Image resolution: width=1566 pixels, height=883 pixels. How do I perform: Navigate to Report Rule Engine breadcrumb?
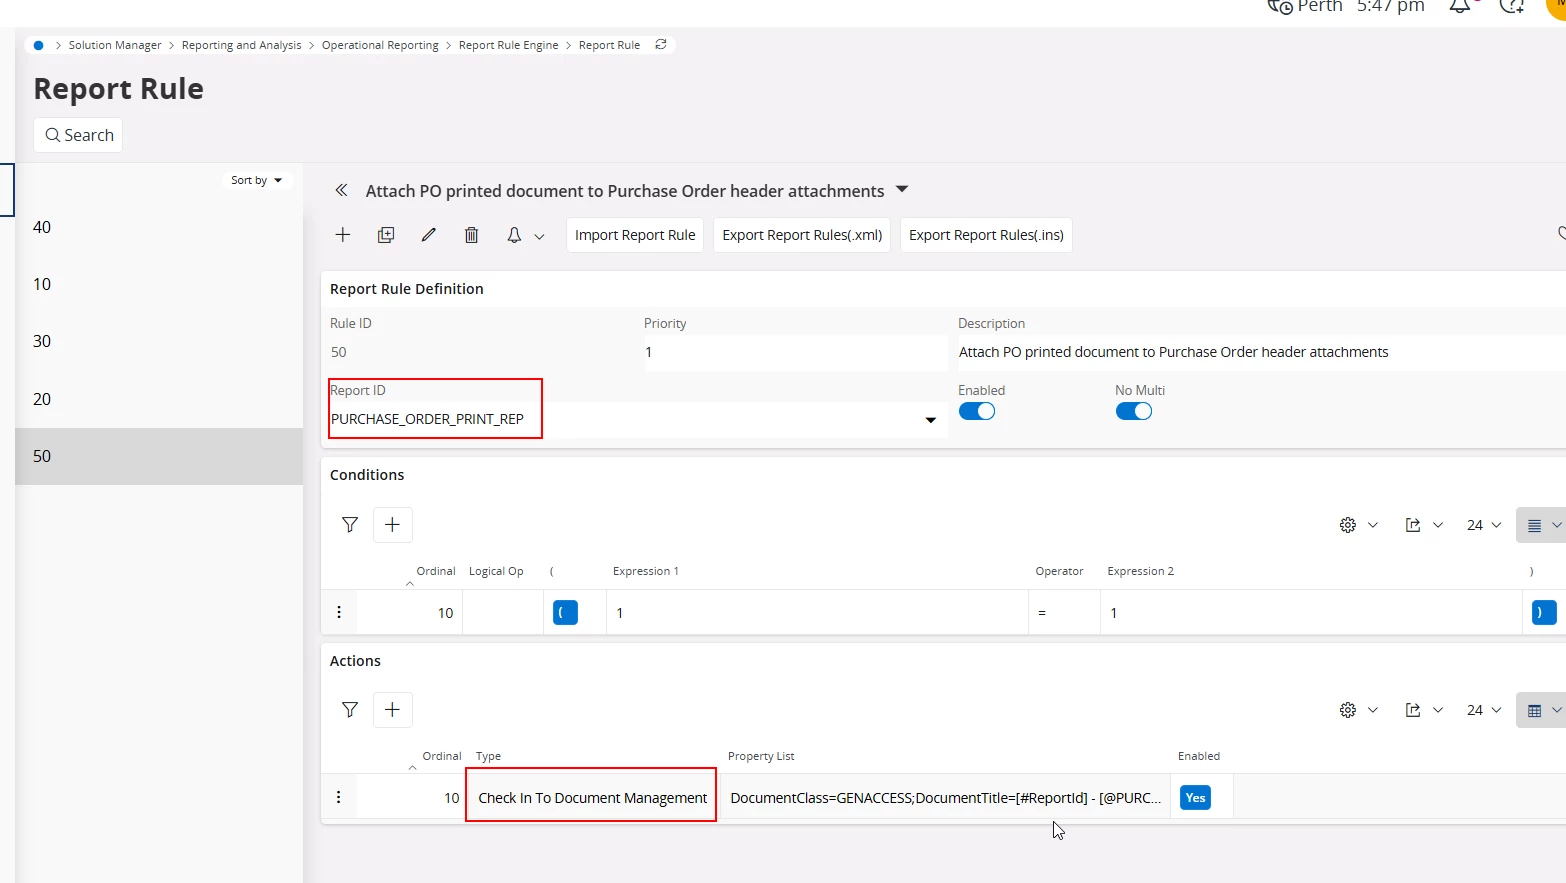508,45
